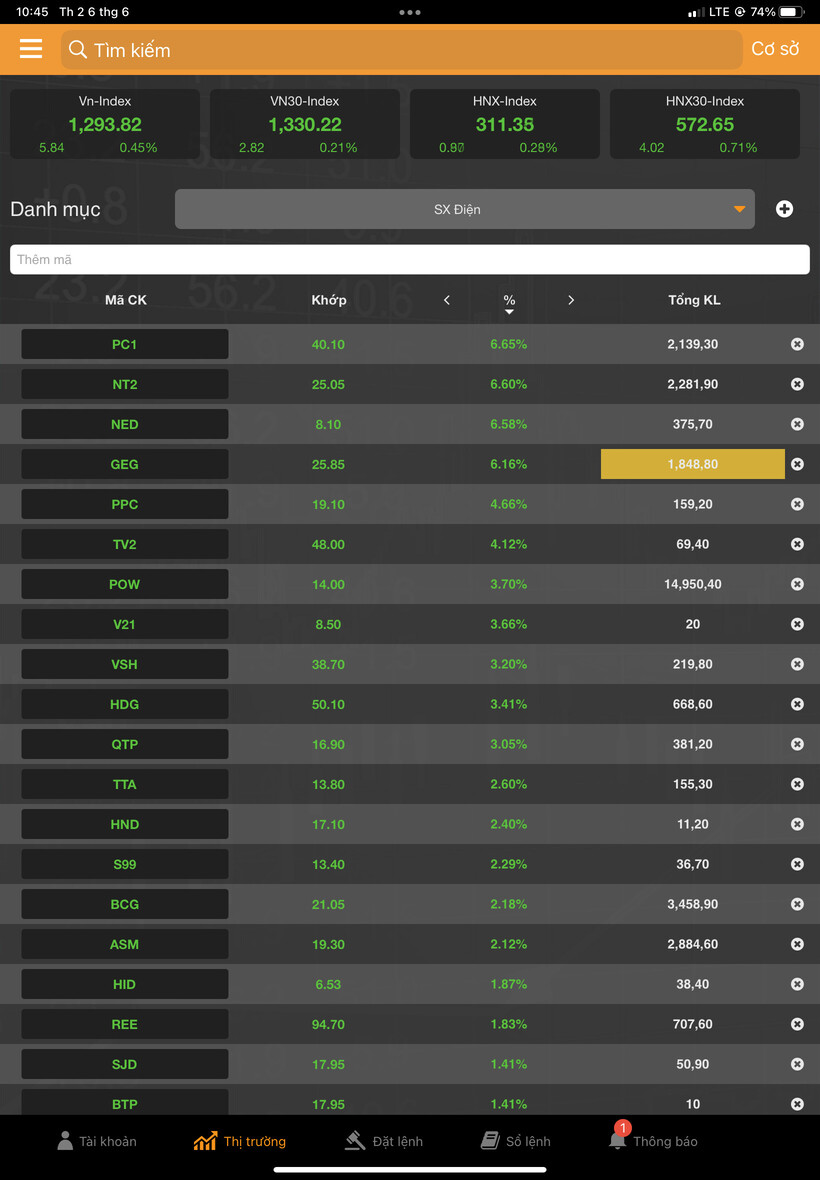Open the Vn-Index summary card

(x=105, y=124)
